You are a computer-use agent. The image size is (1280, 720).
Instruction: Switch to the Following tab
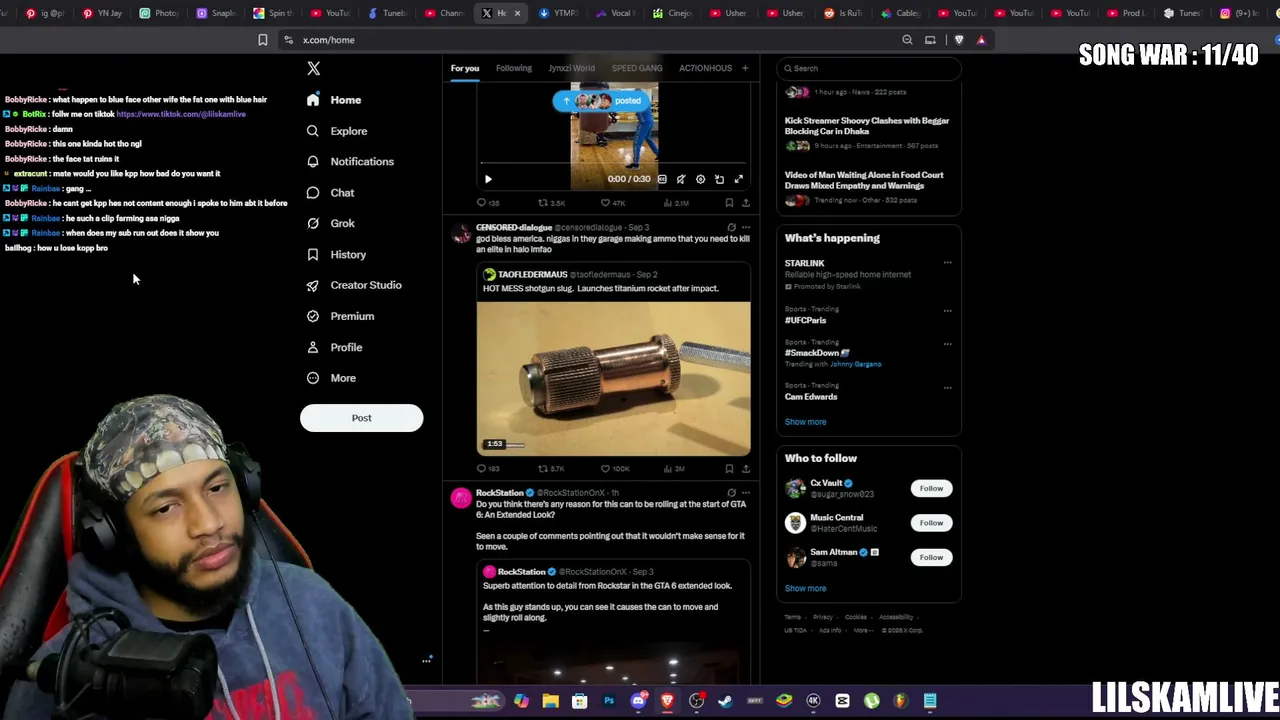(514, 68)
